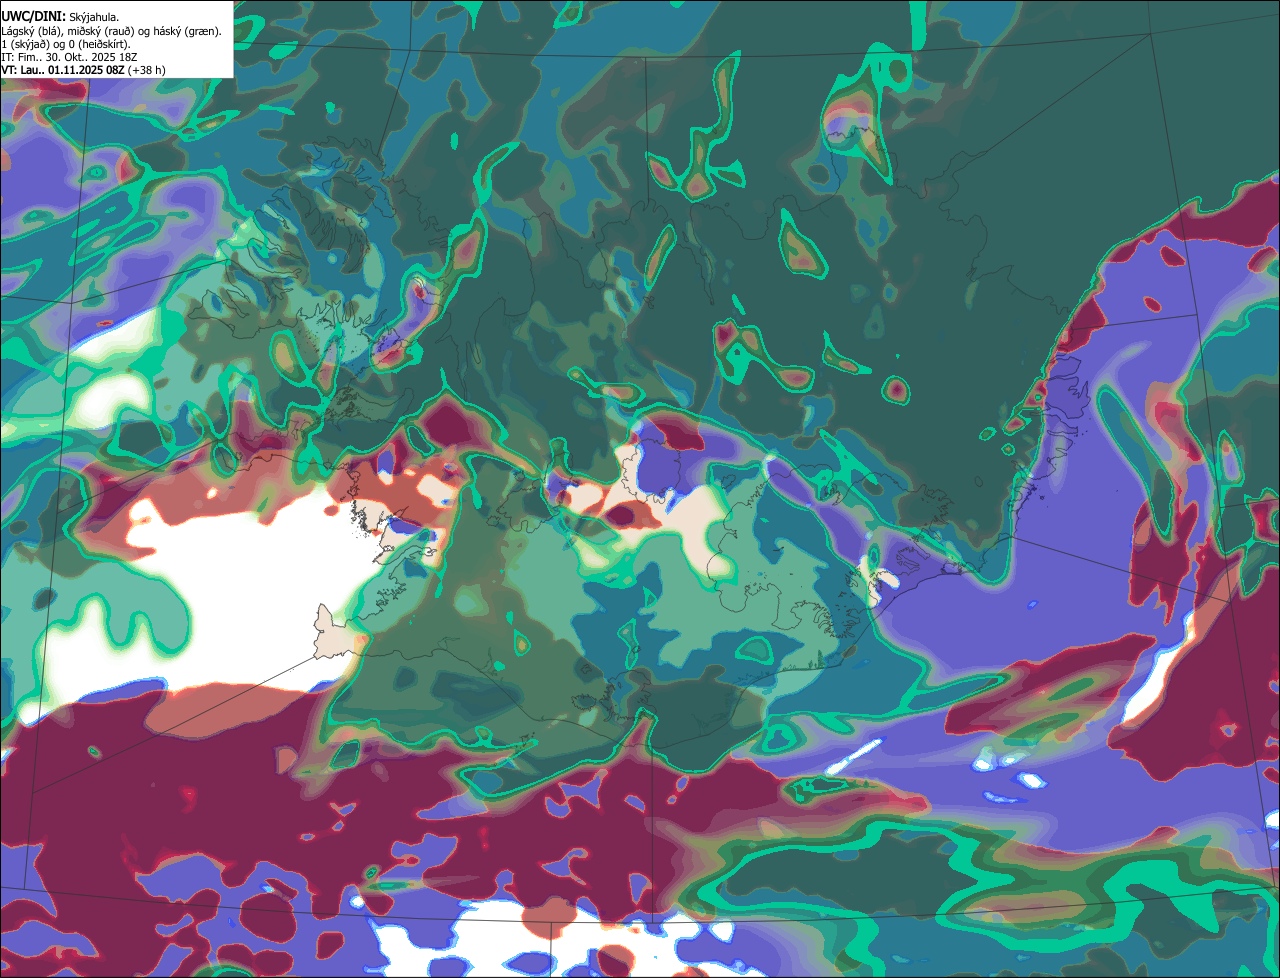
Task: Click the 'miðský (rauð)' legend text
Action: (100, 31)
